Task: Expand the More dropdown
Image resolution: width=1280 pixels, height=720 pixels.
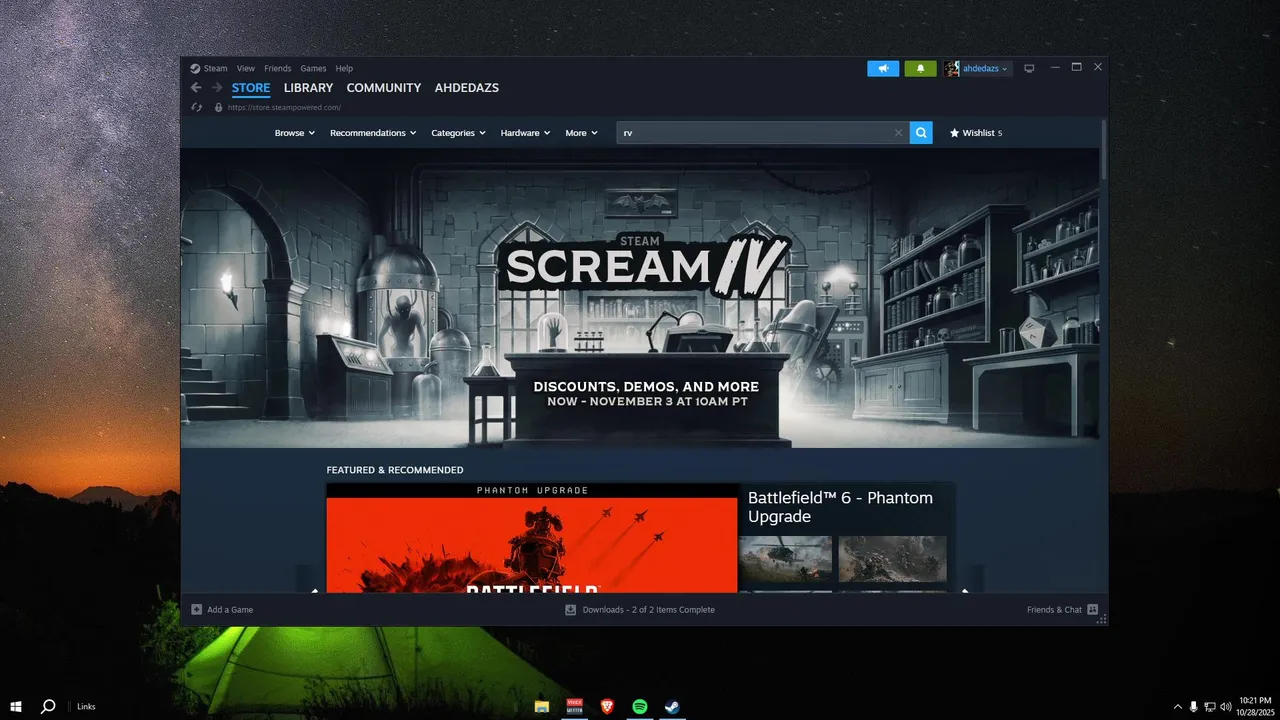Action: (581, 133)
